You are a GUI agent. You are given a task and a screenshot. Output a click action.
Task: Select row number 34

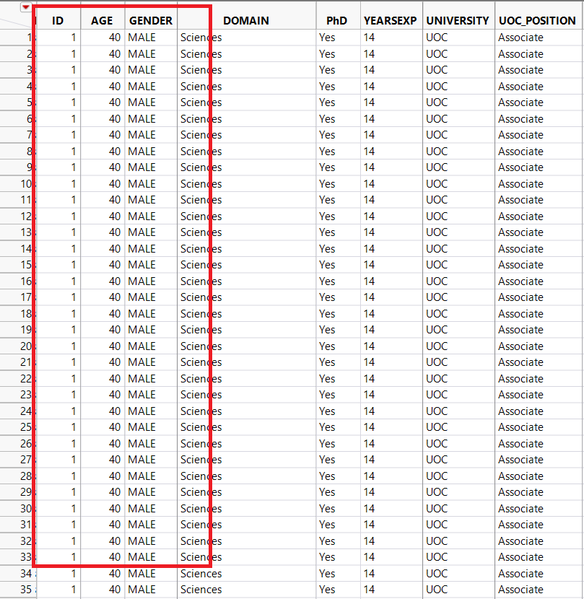[x=18, y=573]
